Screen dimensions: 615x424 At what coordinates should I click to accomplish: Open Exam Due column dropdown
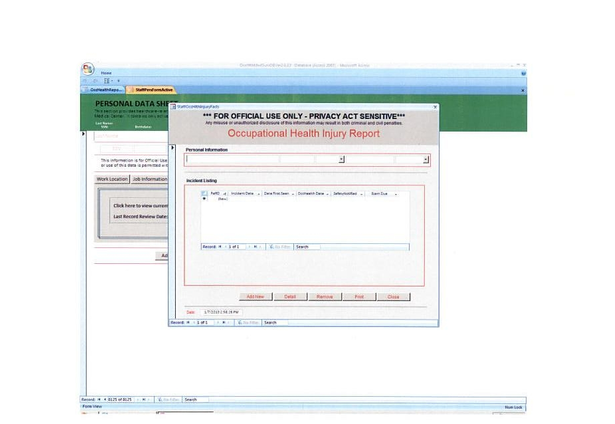(x=395, y=194)
